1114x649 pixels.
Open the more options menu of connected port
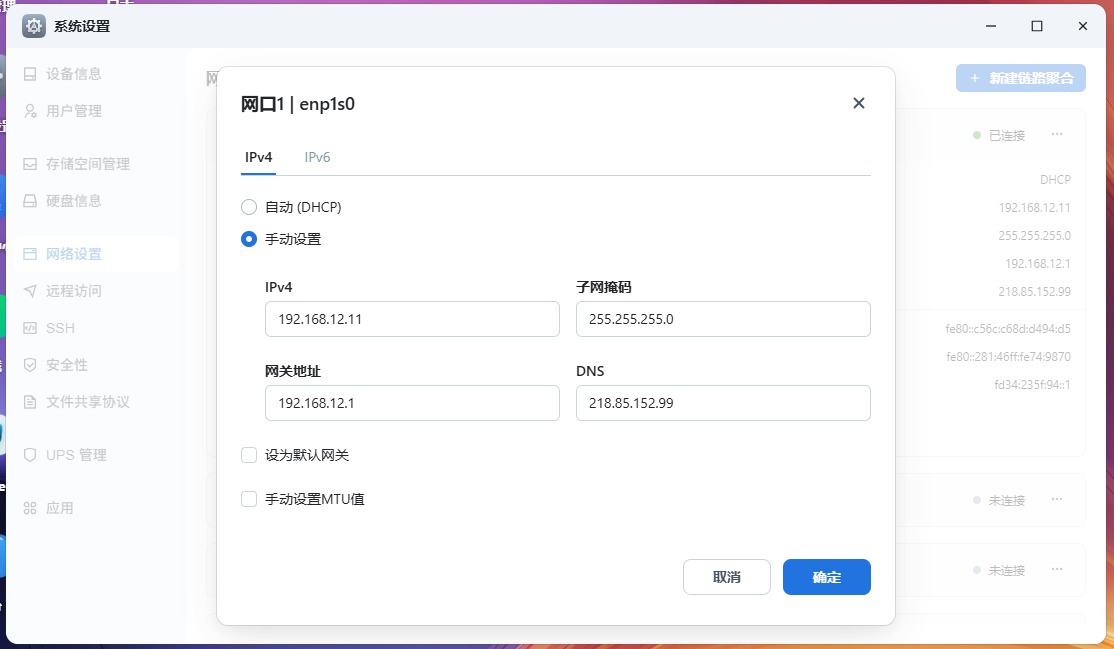[1056, 135]
